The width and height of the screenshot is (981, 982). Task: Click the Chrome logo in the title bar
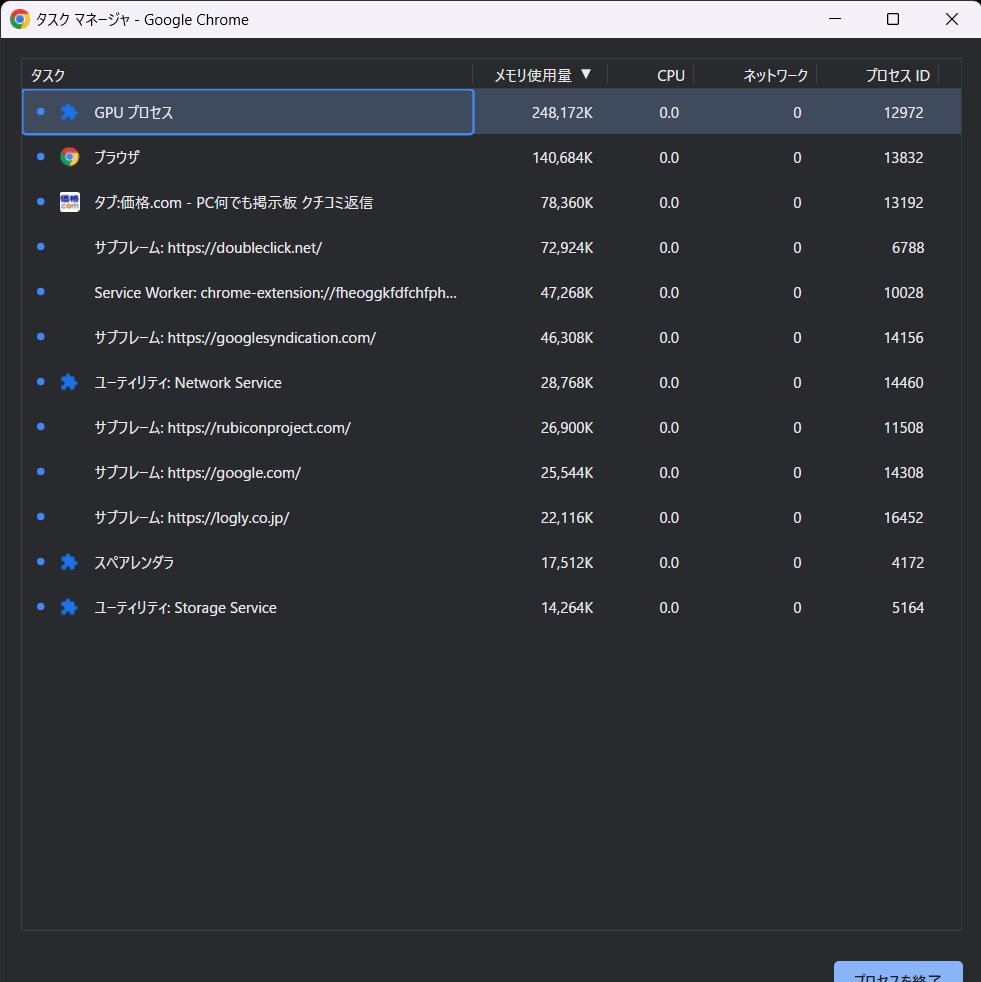pos(20,19)
